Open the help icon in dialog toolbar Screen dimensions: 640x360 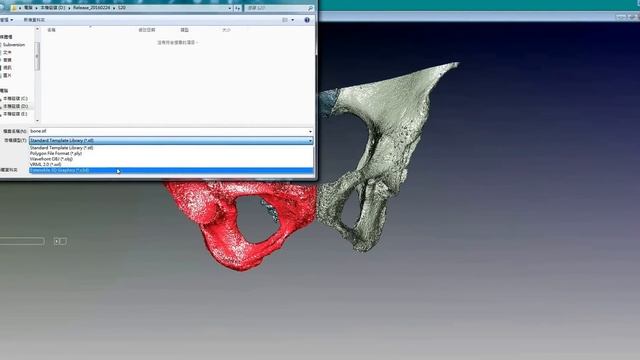[x=307, y=20]
